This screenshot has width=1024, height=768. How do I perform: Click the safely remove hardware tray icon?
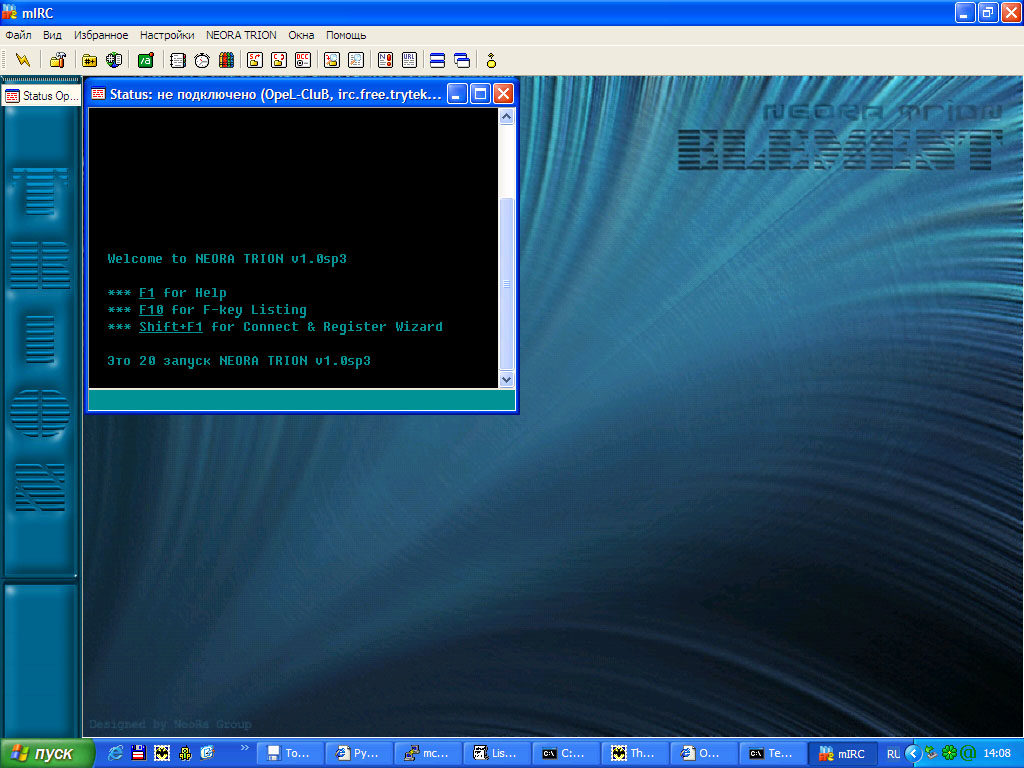point(932,753)
